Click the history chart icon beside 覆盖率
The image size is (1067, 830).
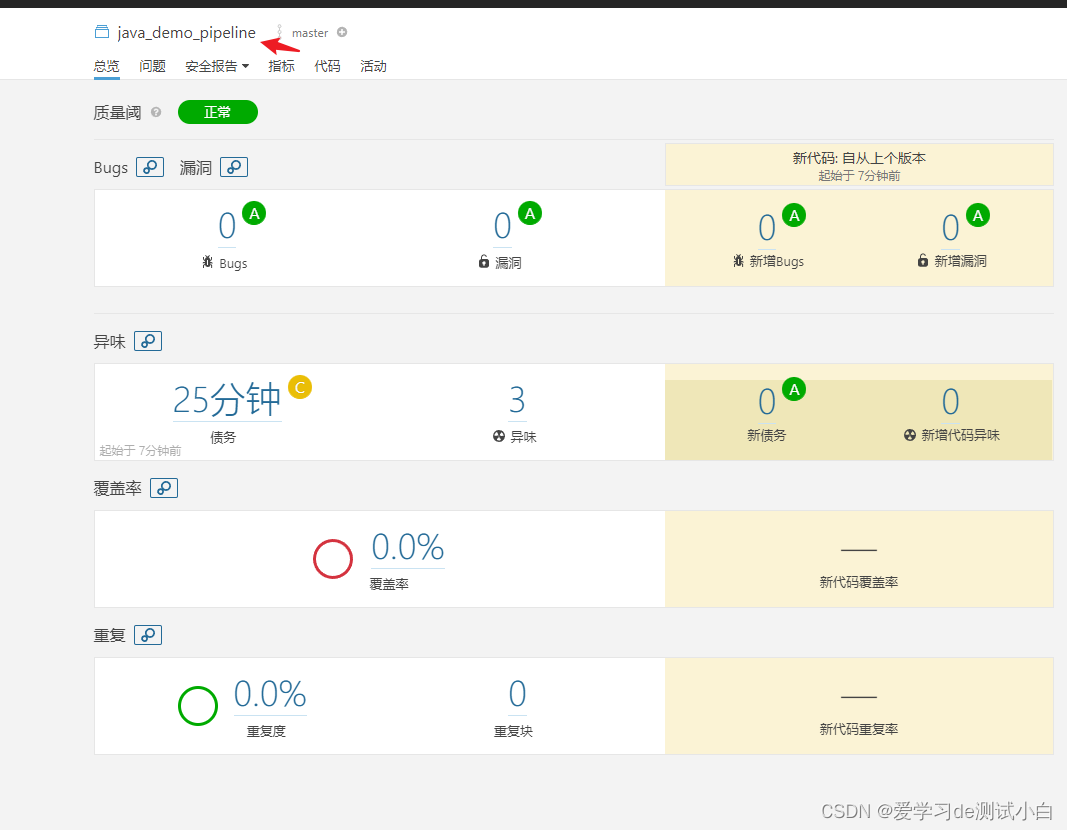163,488
